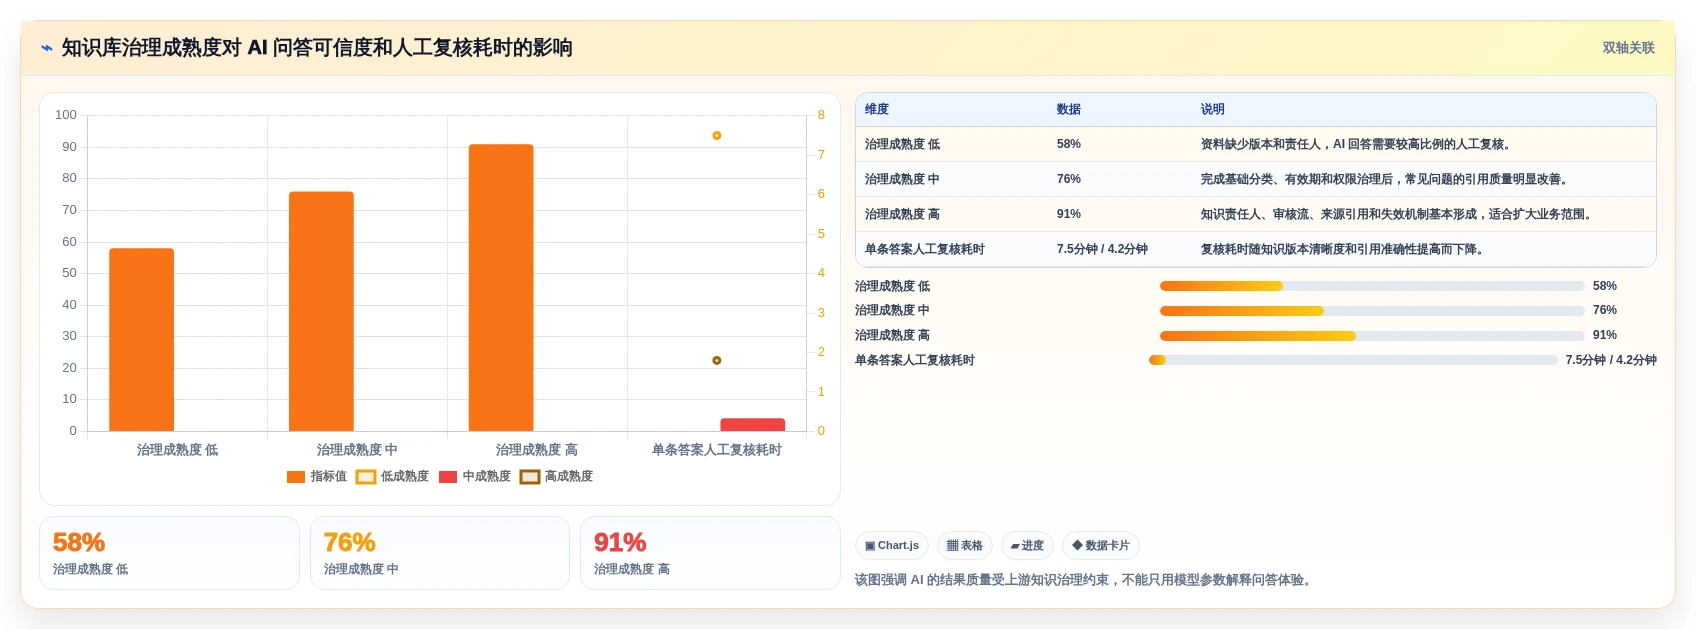1696x629 pixels.
Task: Click the description starting 资料缺少版本和责任人
Action: point(1358,144)
